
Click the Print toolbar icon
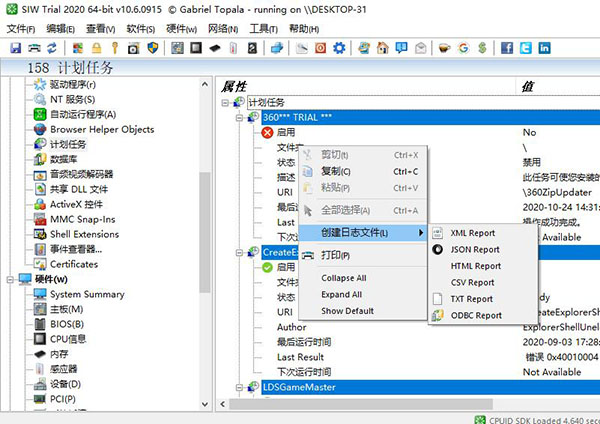(34, 48)
